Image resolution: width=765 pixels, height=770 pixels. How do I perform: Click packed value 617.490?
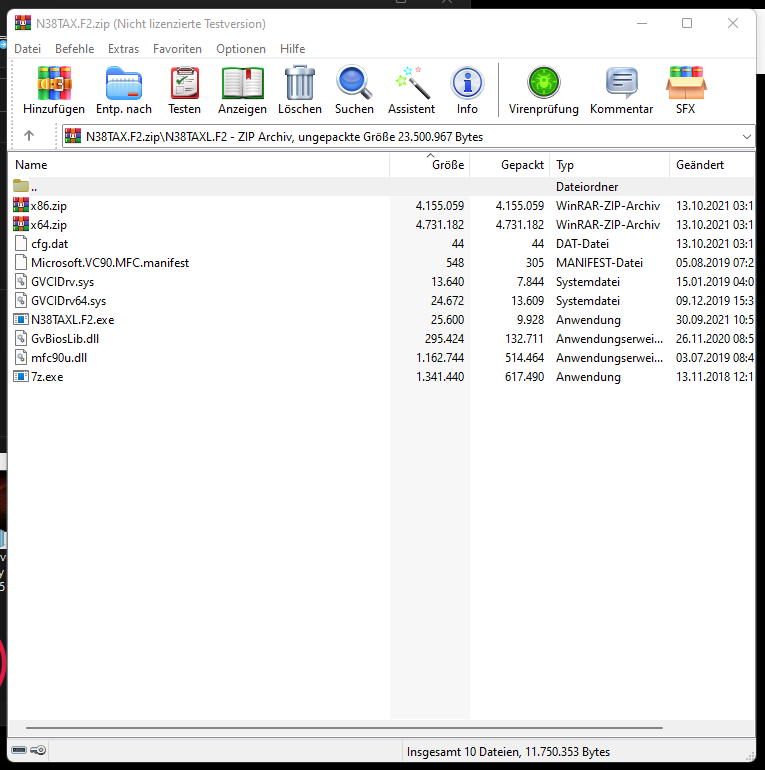(x=524, y=377)
